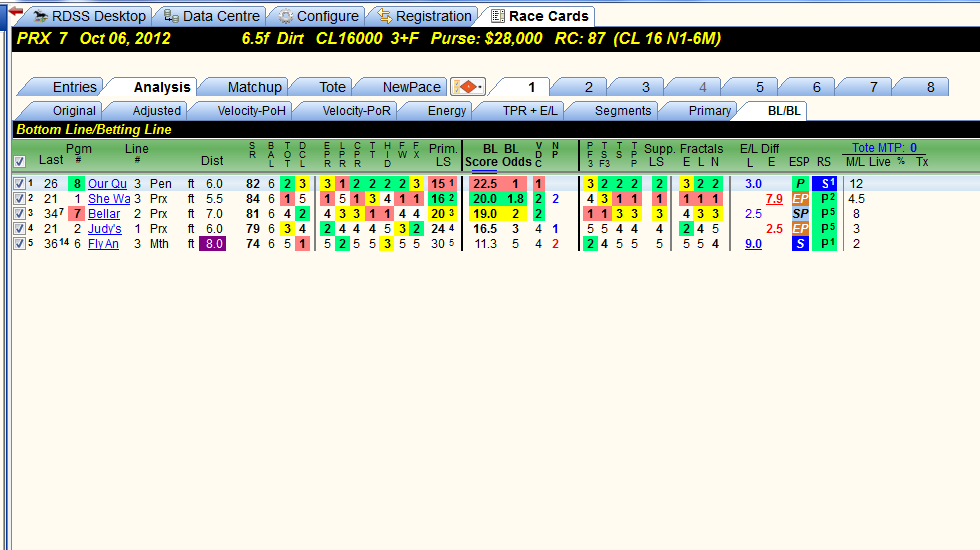Click the red back arrow icon
The width and height of the screenshot is (980, 550).
coord(16,11)
